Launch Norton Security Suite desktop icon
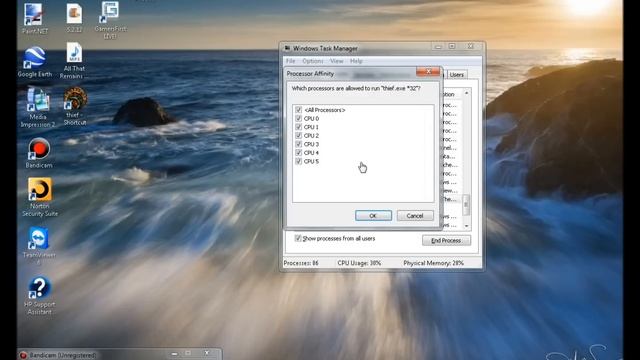The height and width of the screenshot is (360, 640). coord(40,197)
